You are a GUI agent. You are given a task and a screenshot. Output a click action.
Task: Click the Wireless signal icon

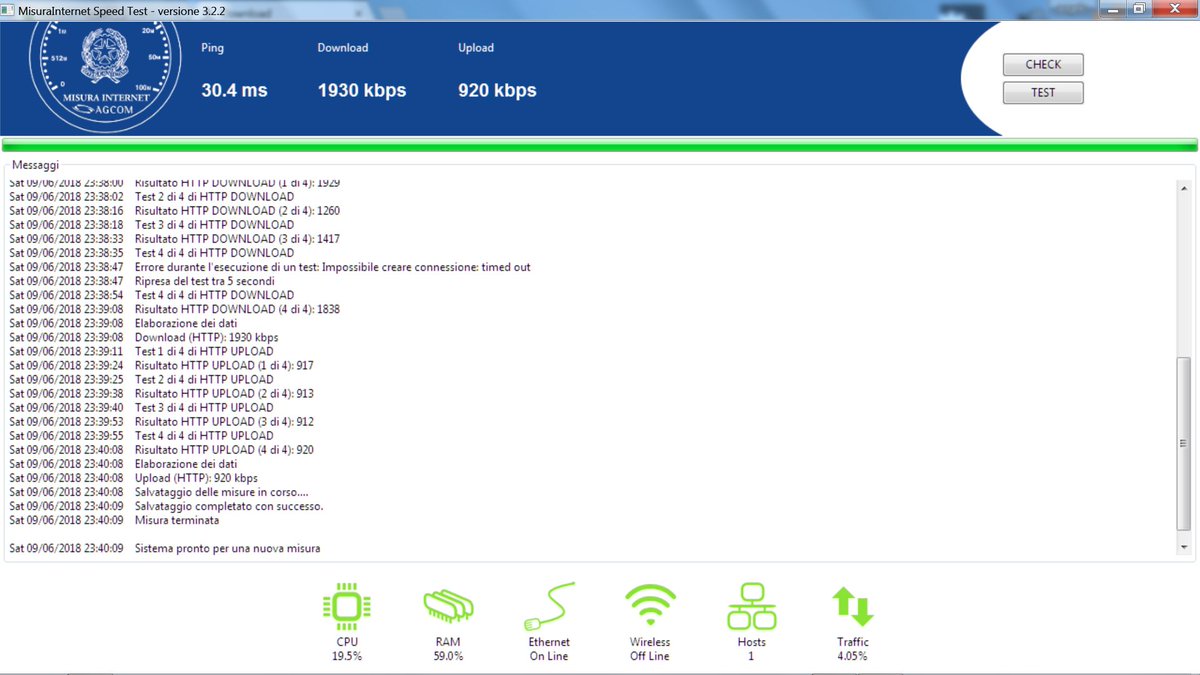tap(650, 606)
